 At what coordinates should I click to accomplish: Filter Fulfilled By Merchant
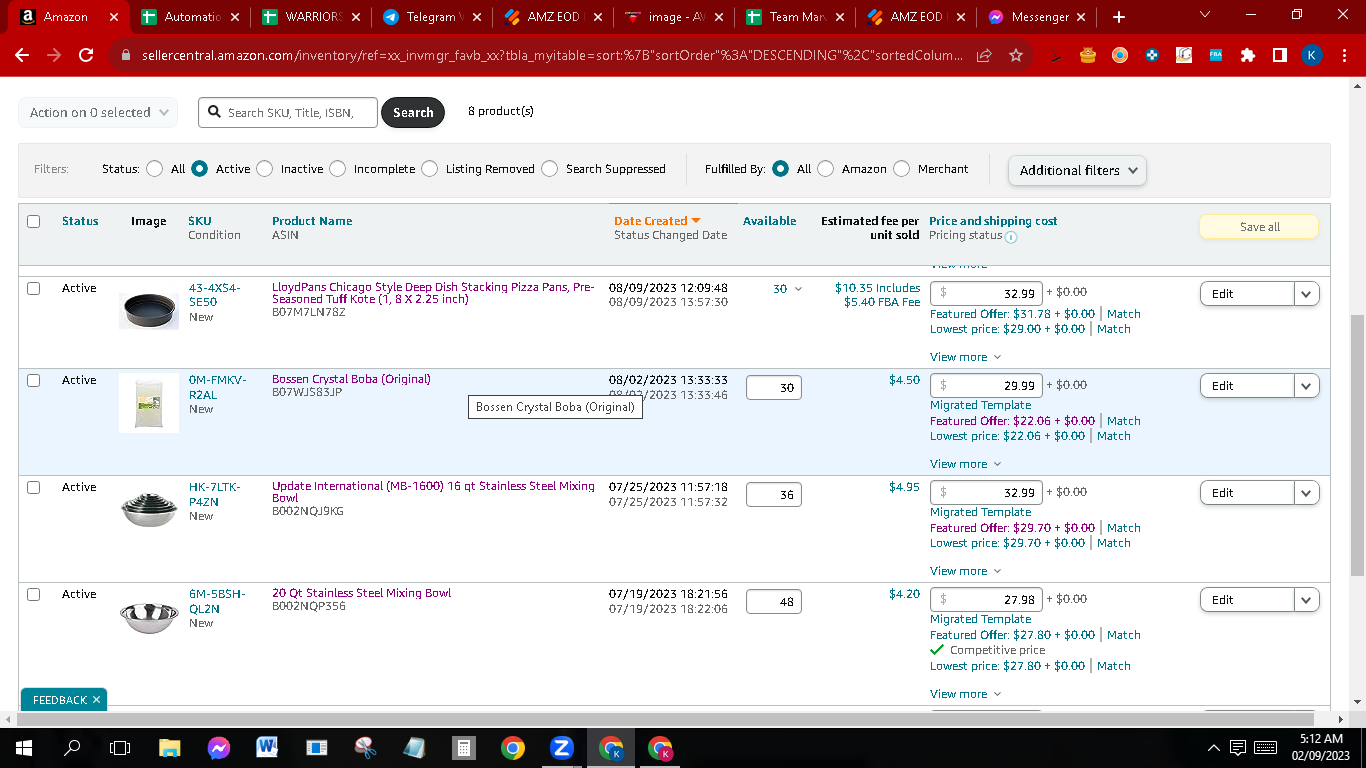(901, 169)
